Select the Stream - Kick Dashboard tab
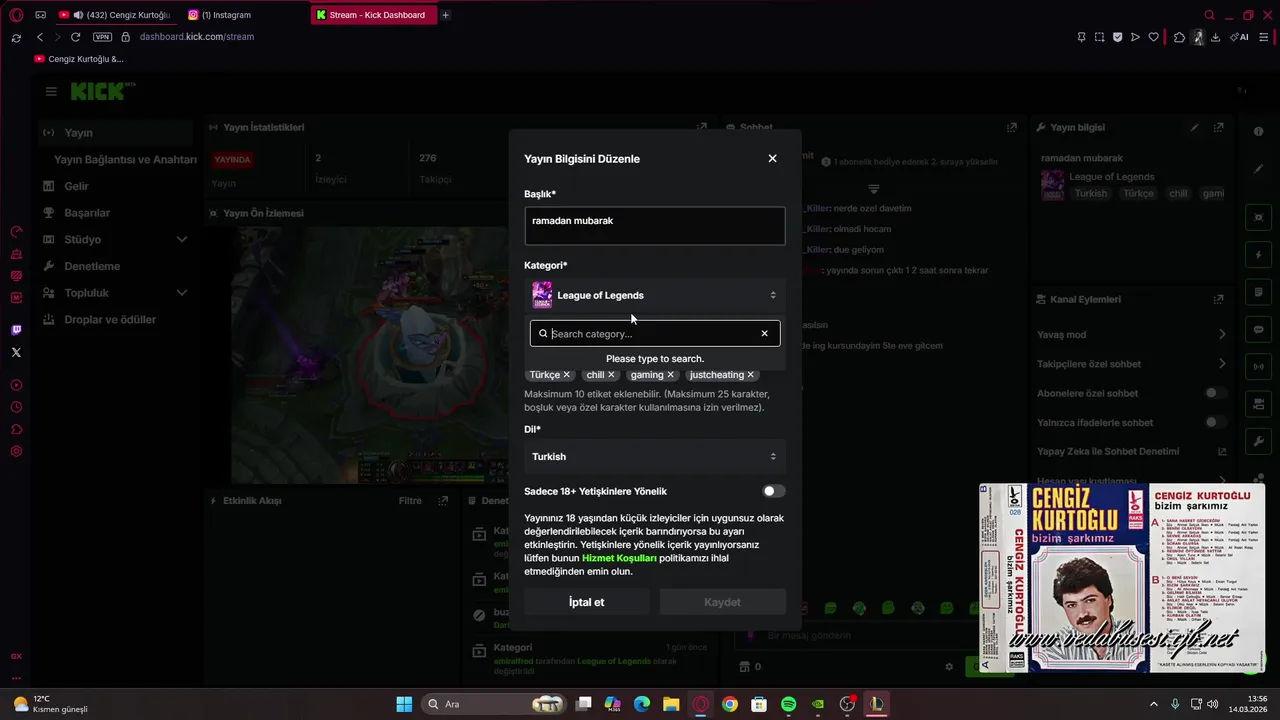Image resolution: width=1280 pixels, height=720 pixels. point(372,15)
